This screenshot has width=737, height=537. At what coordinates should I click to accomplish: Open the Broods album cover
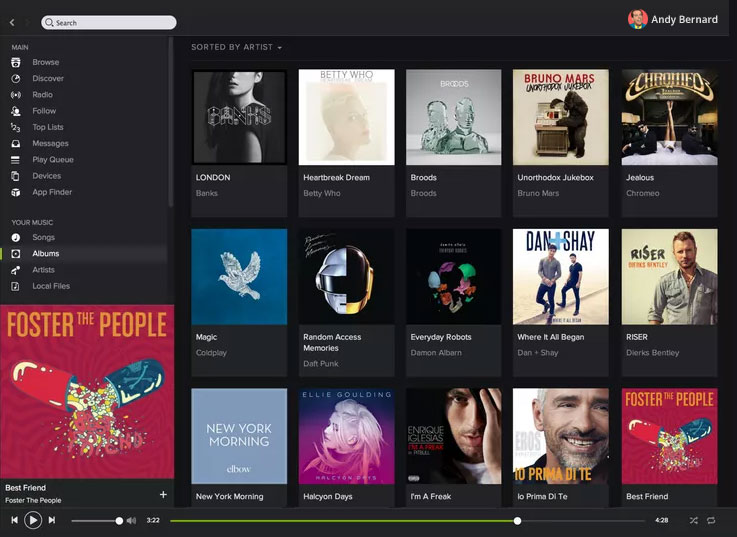454,117
